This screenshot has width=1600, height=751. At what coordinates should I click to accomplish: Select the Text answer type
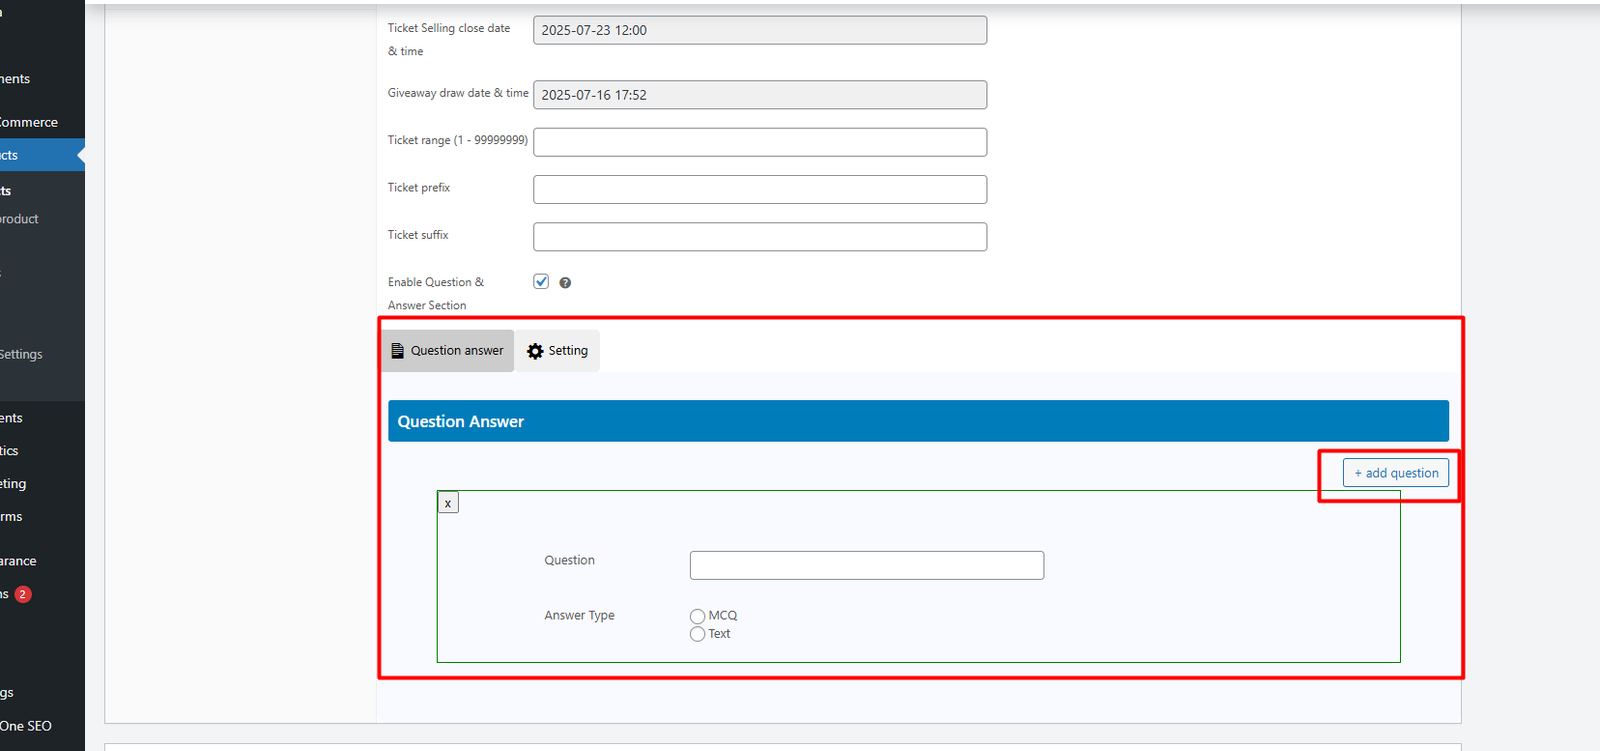click(697, 634)
